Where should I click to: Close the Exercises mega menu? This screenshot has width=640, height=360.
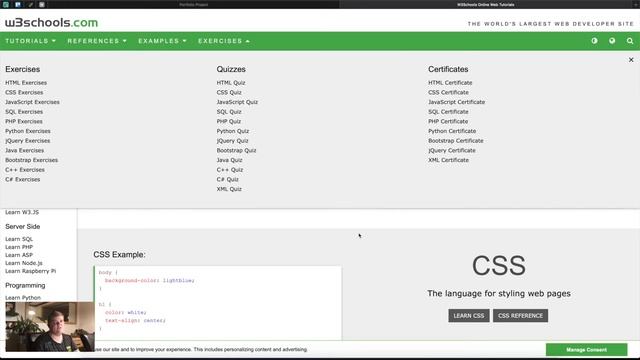(631, 60)
